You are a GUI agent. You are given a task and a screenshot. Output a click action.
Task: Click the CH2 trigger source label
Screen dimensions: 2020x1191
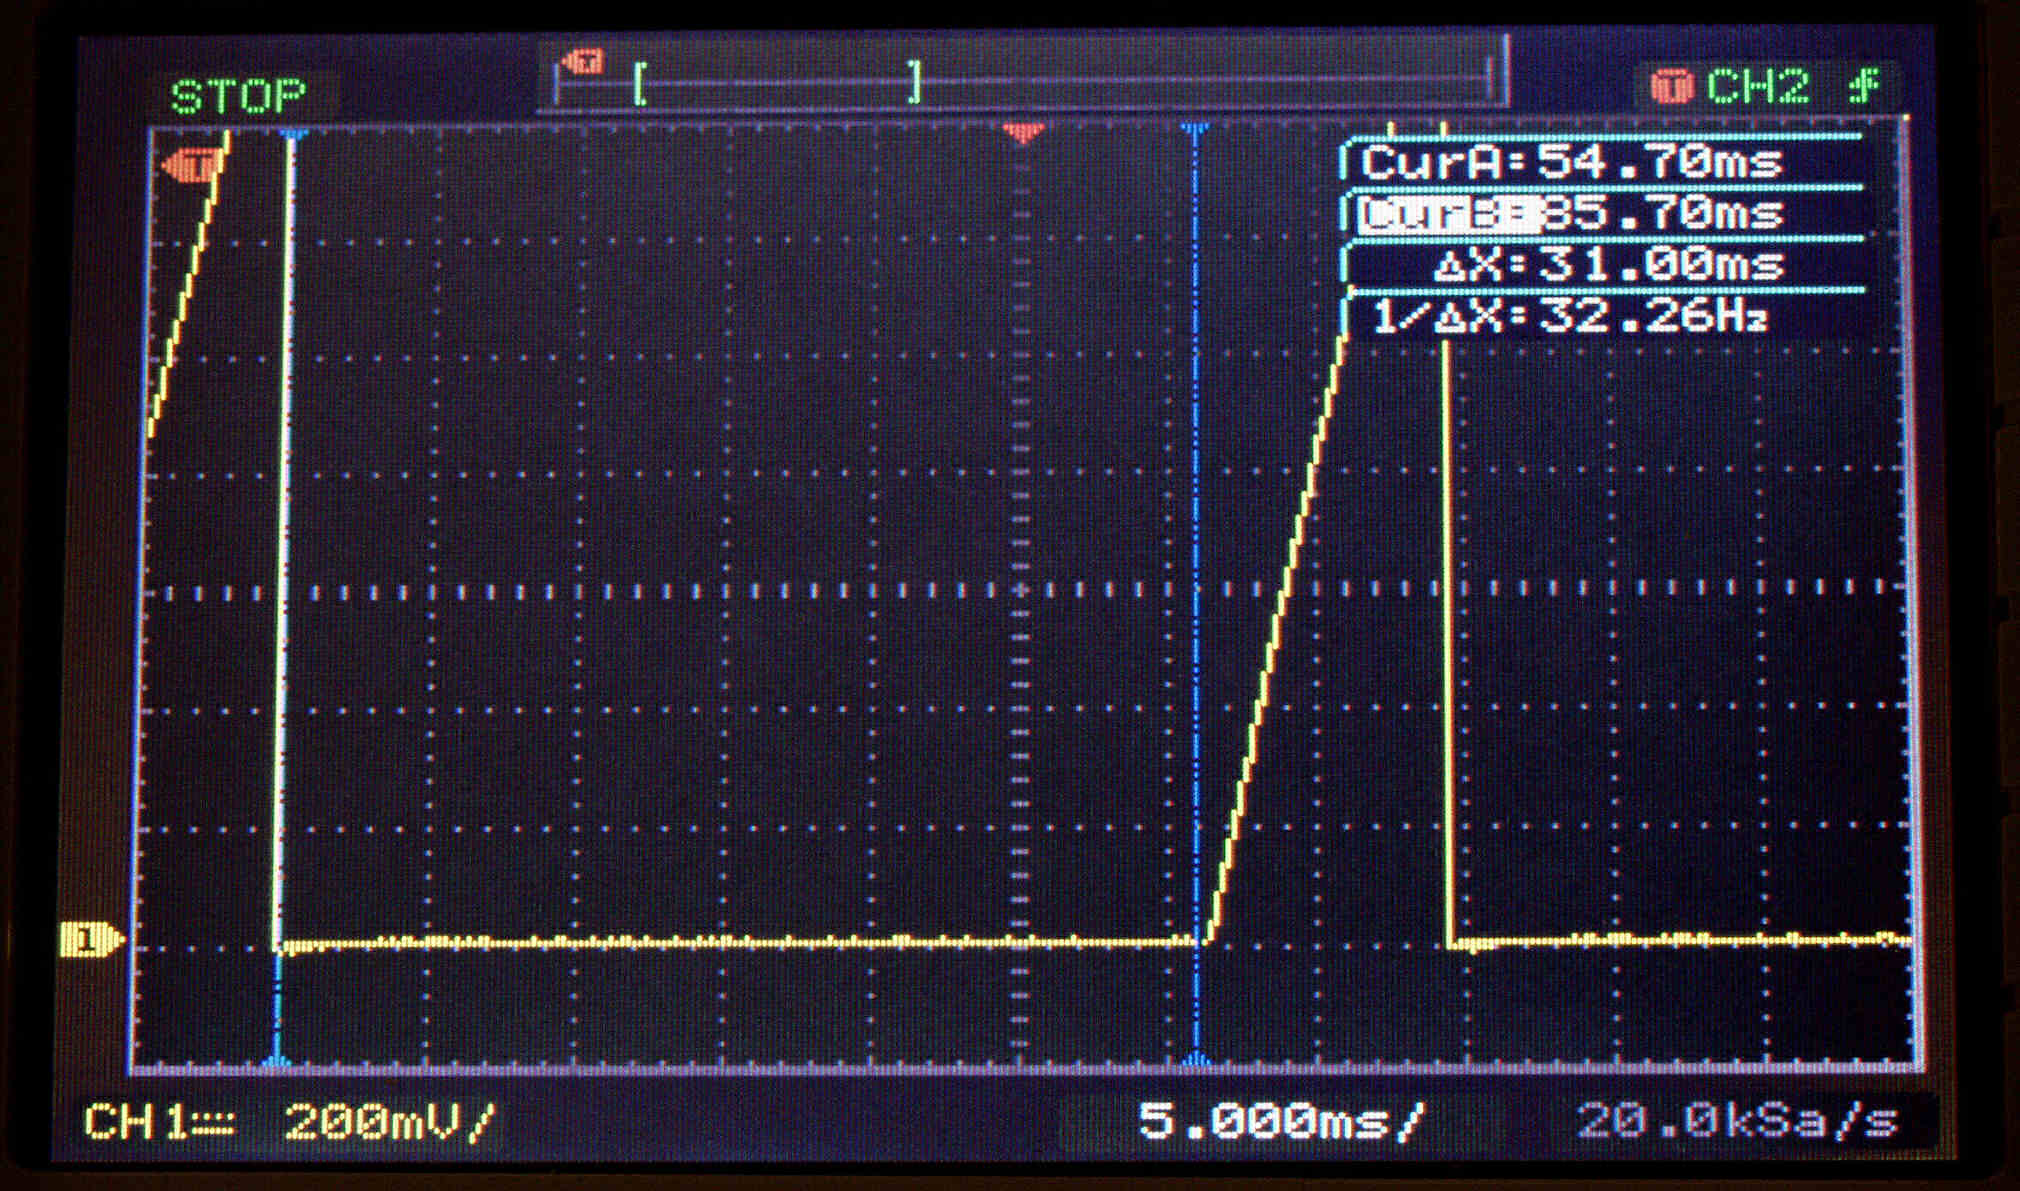1757,87
